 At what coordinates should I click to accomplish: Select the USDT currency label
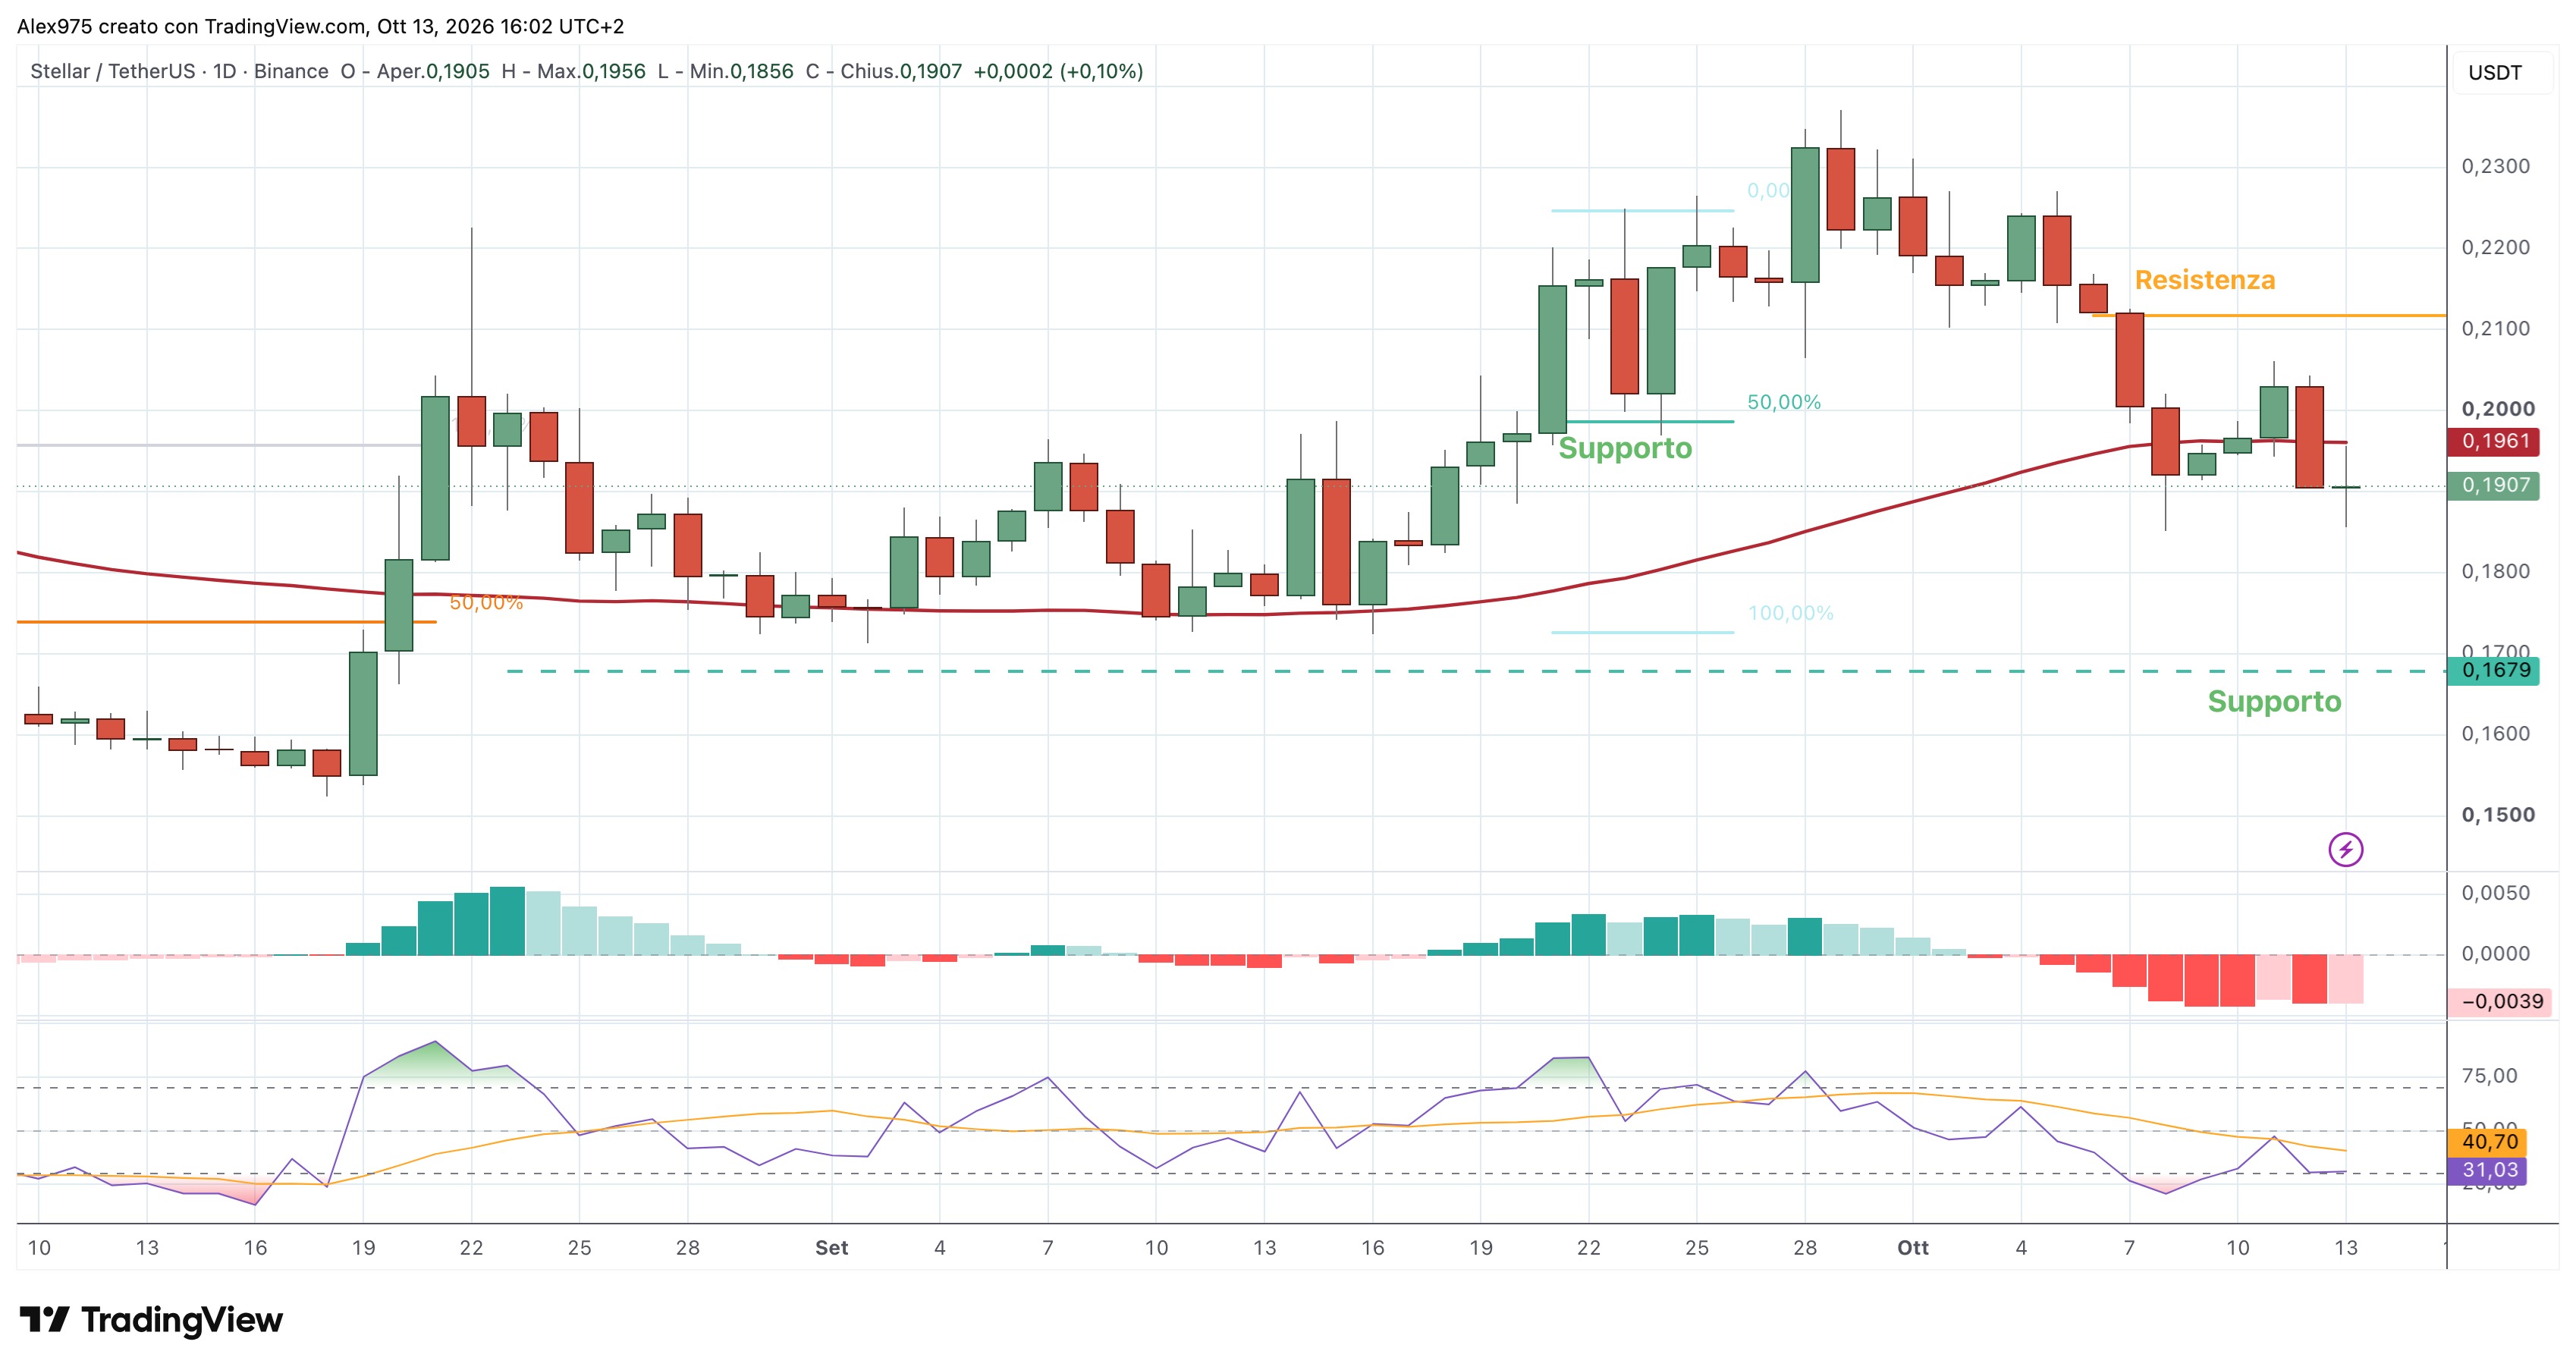tap(2495, 72)
